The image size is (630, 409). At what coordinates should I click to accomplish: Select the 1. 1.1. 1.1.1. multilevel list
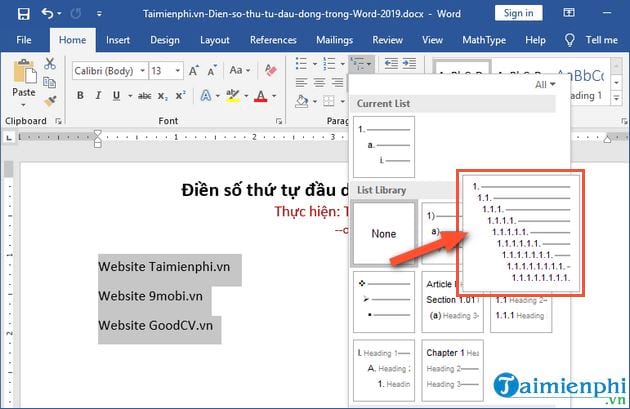pyautogui.click(x=520, y=233)
